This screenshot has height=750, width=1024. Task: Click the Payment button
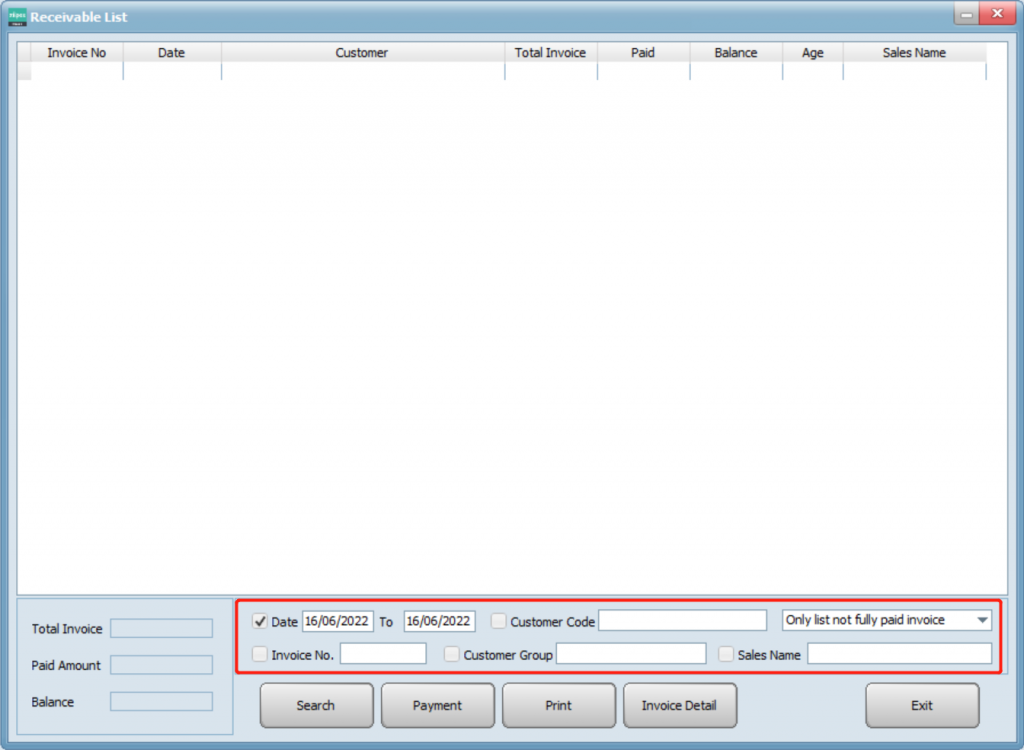(438, 705)
